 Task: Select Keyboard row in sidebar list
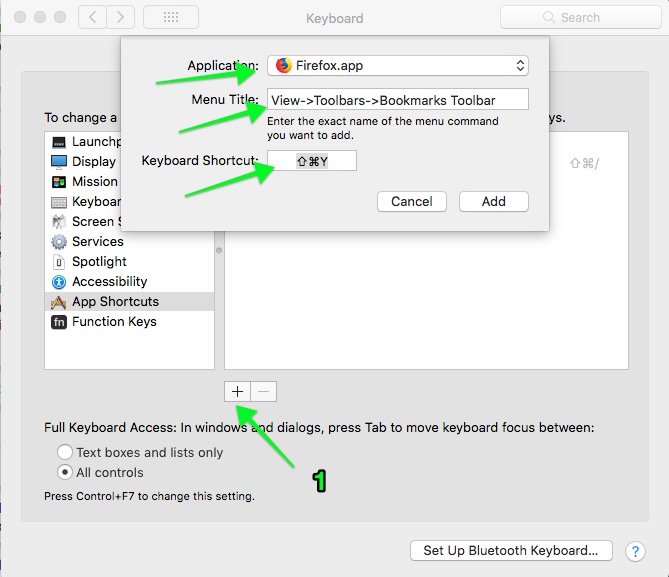tap(85, 201)
